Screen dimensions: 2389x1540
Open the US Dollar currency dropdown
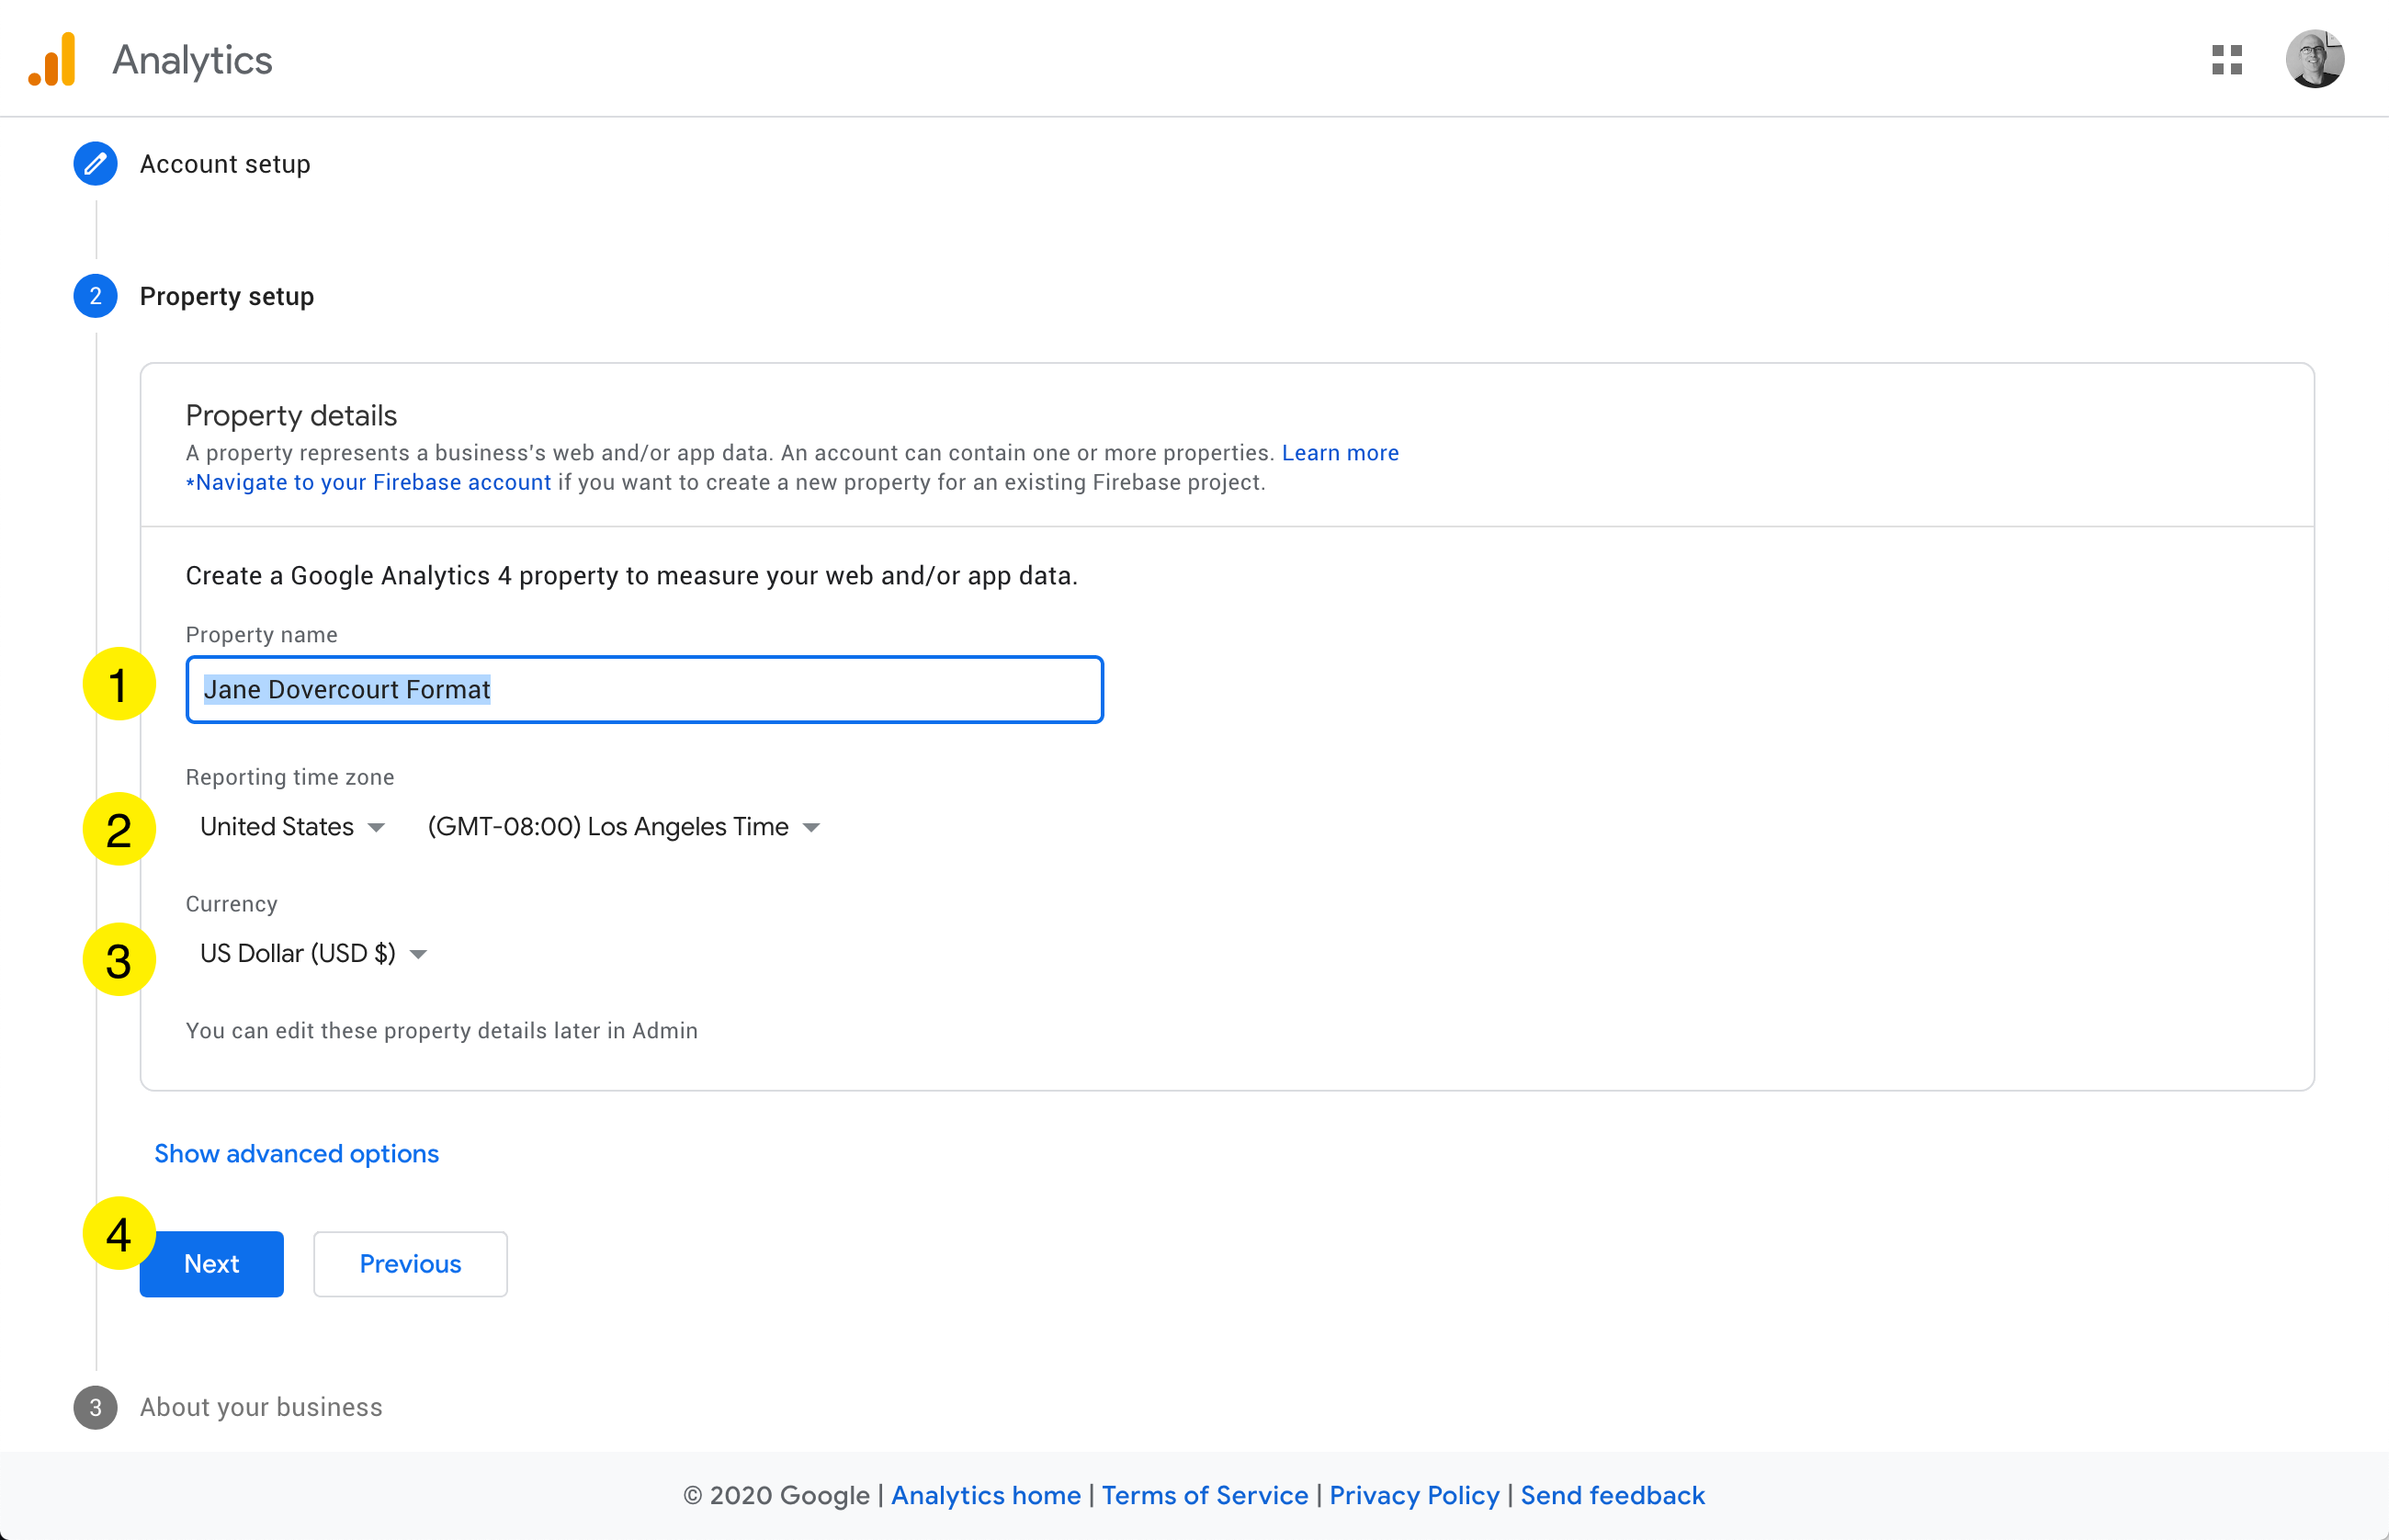(313, 953)
